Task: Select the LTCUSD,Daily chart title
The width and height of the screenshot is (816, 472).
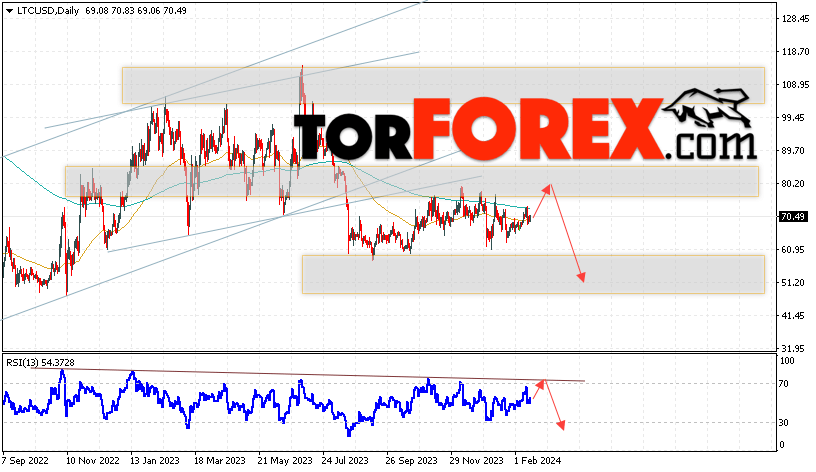Action: [x=48, y=10]
